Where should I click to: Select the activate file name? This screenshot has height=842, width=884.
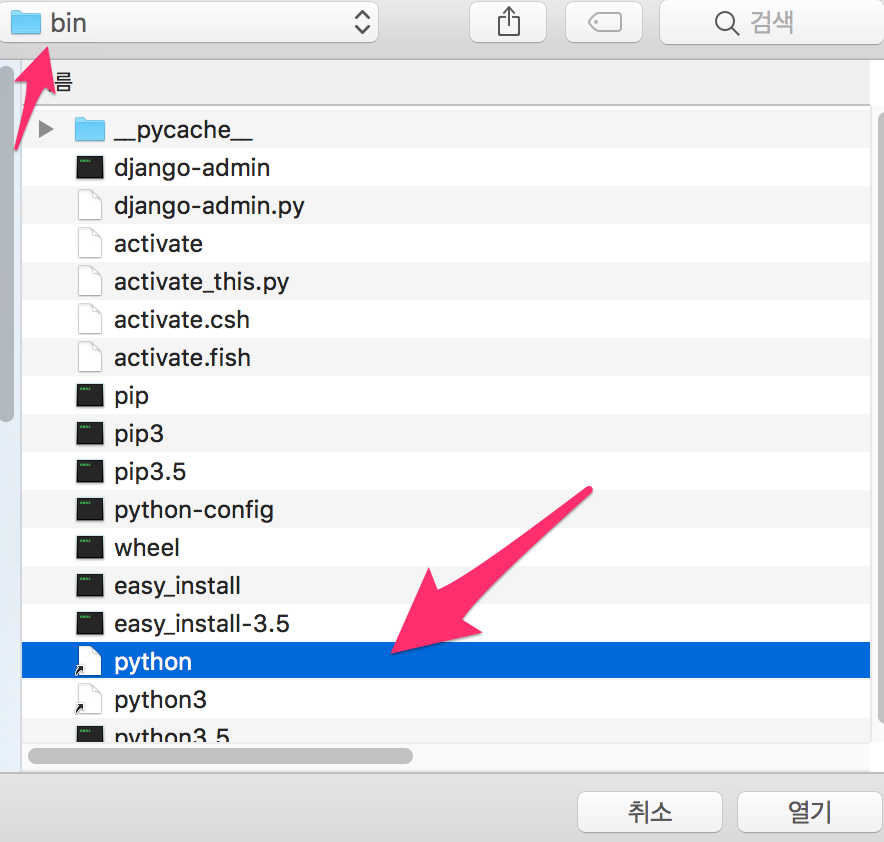(158, 243)
